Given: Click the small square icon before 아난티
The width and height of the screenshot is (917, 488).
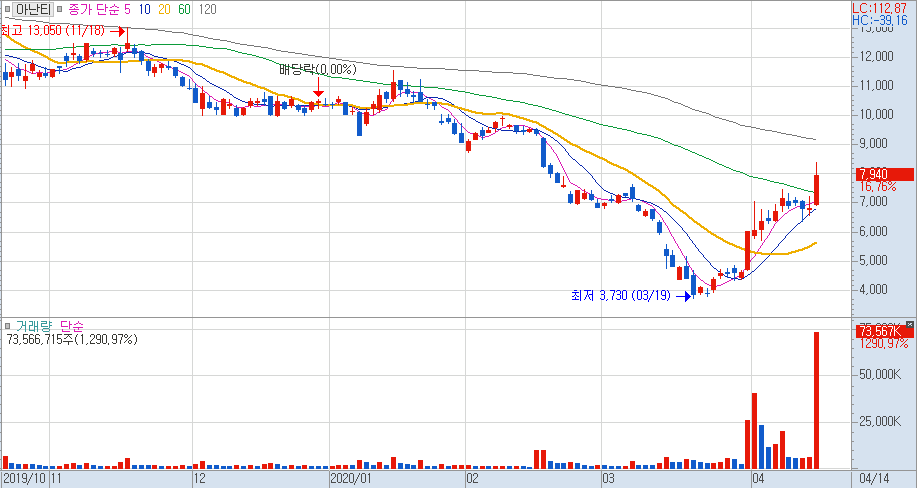Looking at the screenshot, I should tap(7, 9).
